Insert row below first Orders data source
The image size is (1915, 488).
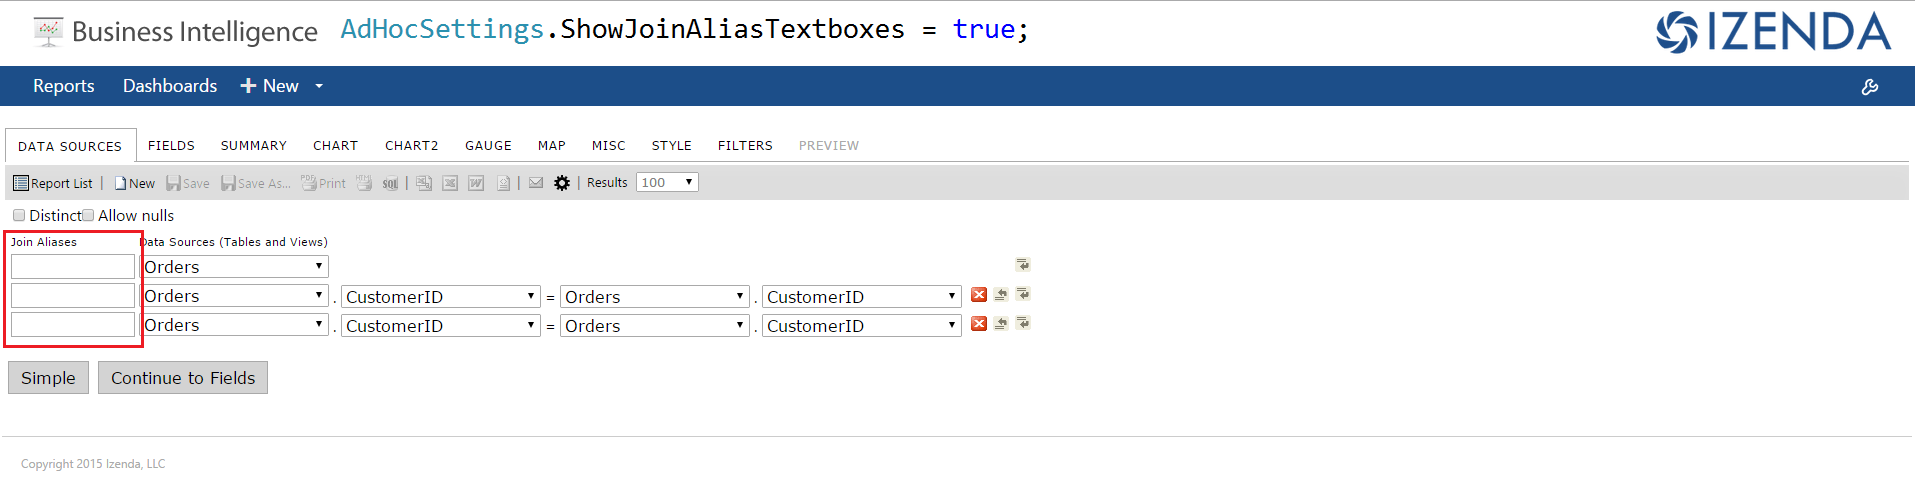(x=1023, y=265)
